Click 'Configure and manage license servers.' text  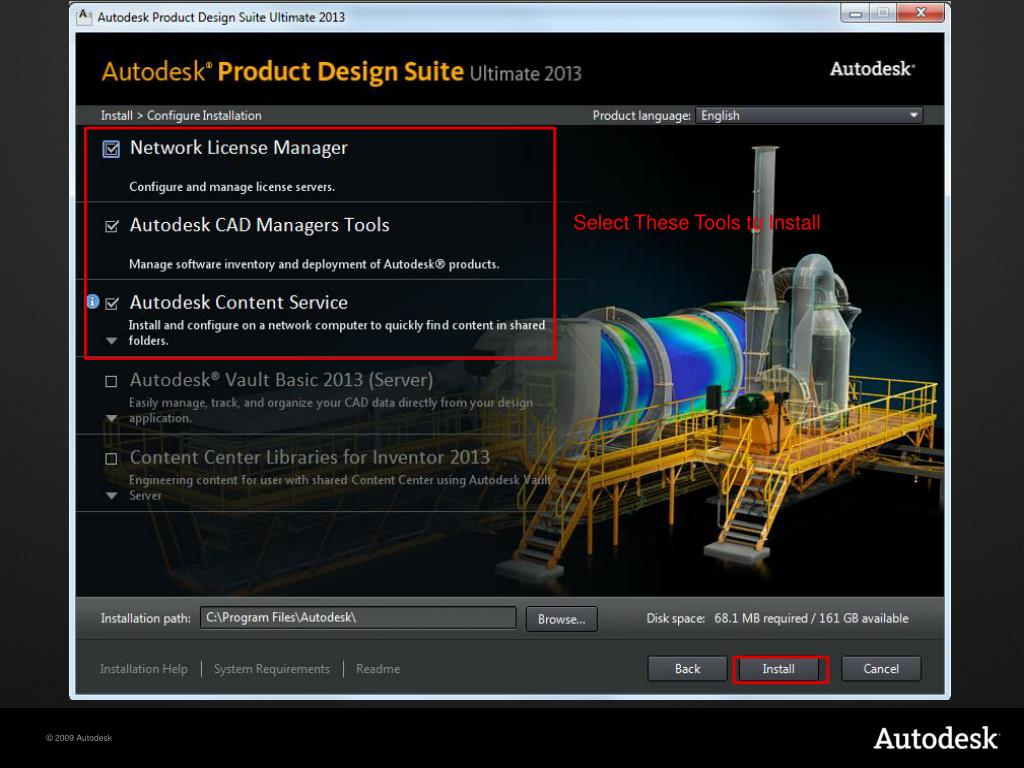[232, 187]
